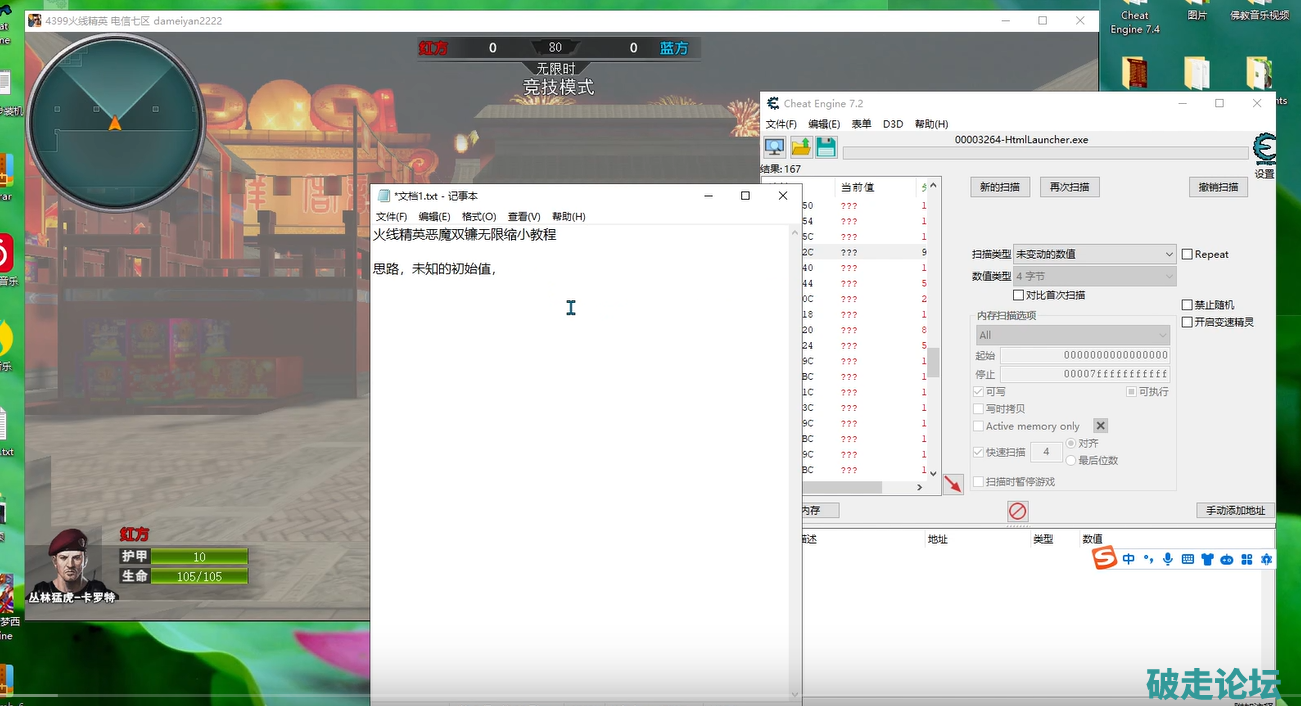Open the Notepad 格式(O) menu
This screenshot has width=1301, height=706.
(479, 216)
